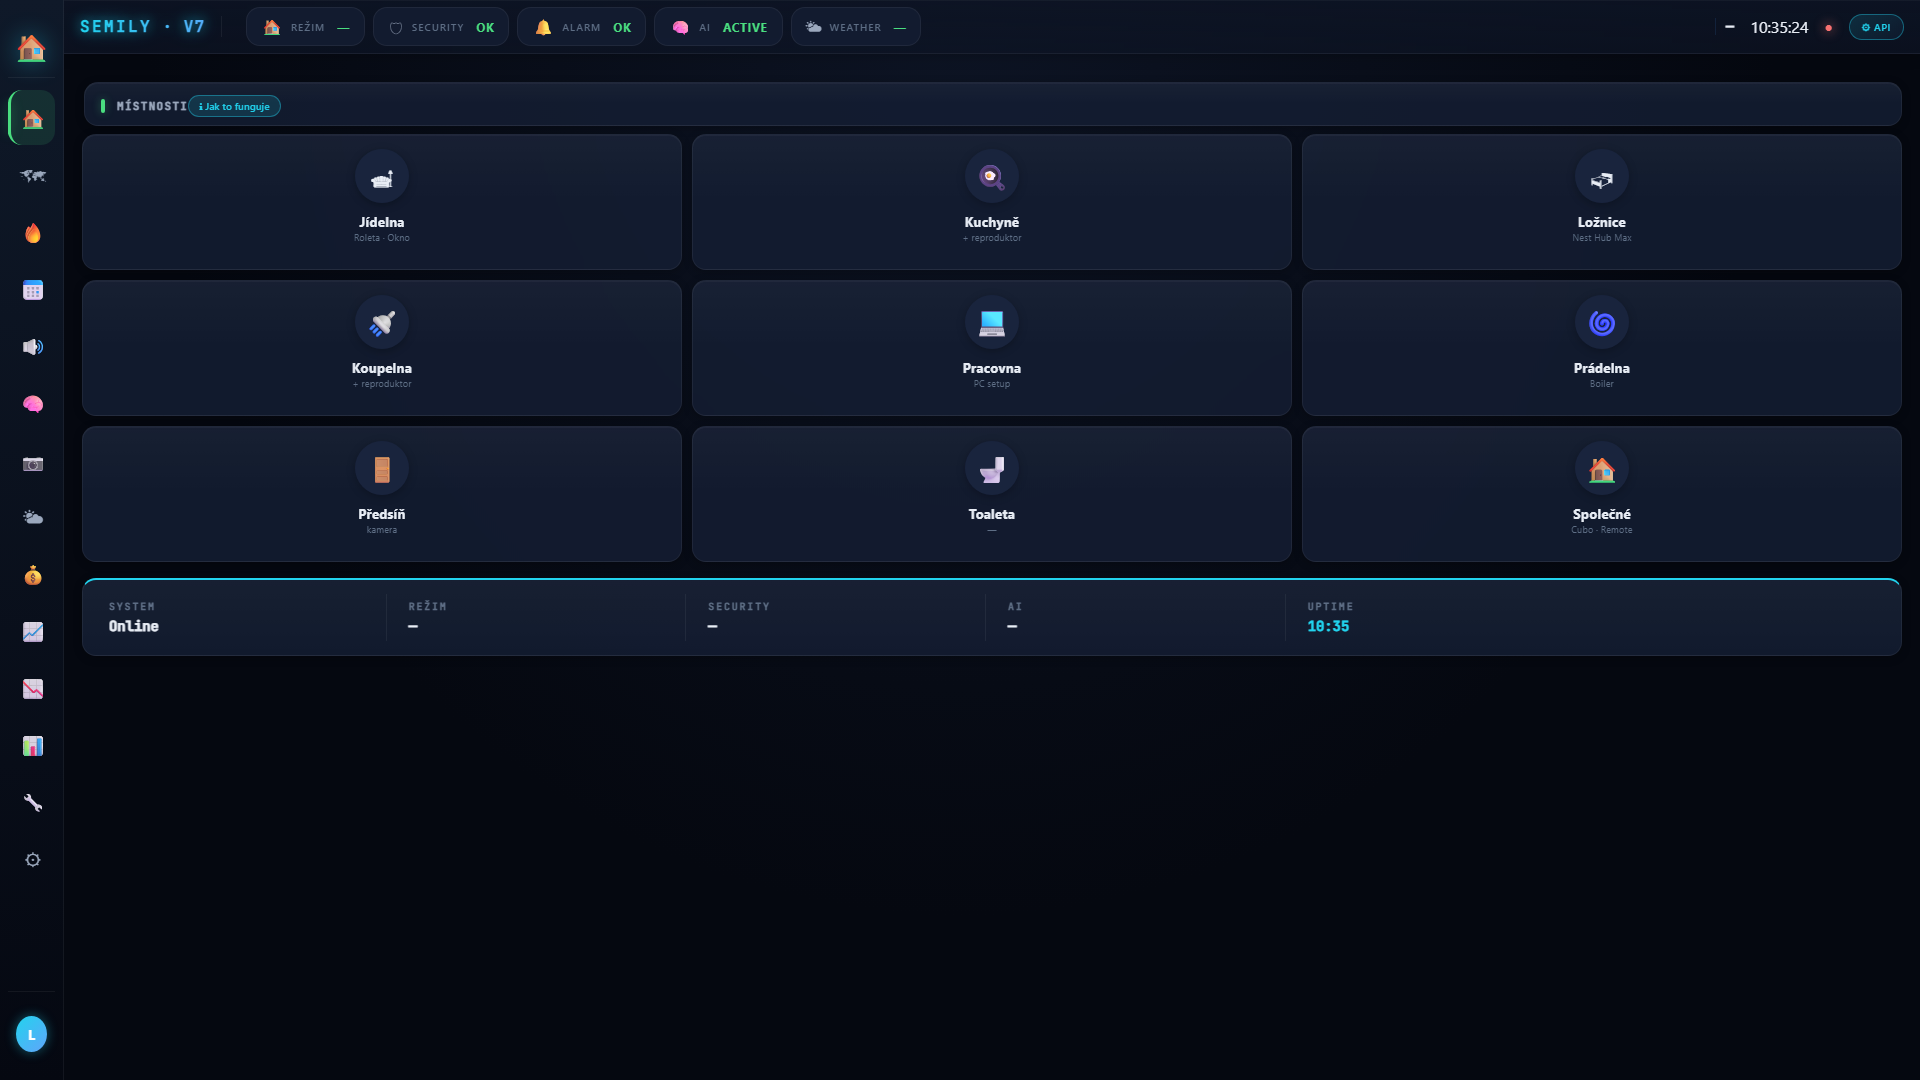1920x1080 pixels.
Task: Click the user avatar labeled L
Action: point(31,1034)
